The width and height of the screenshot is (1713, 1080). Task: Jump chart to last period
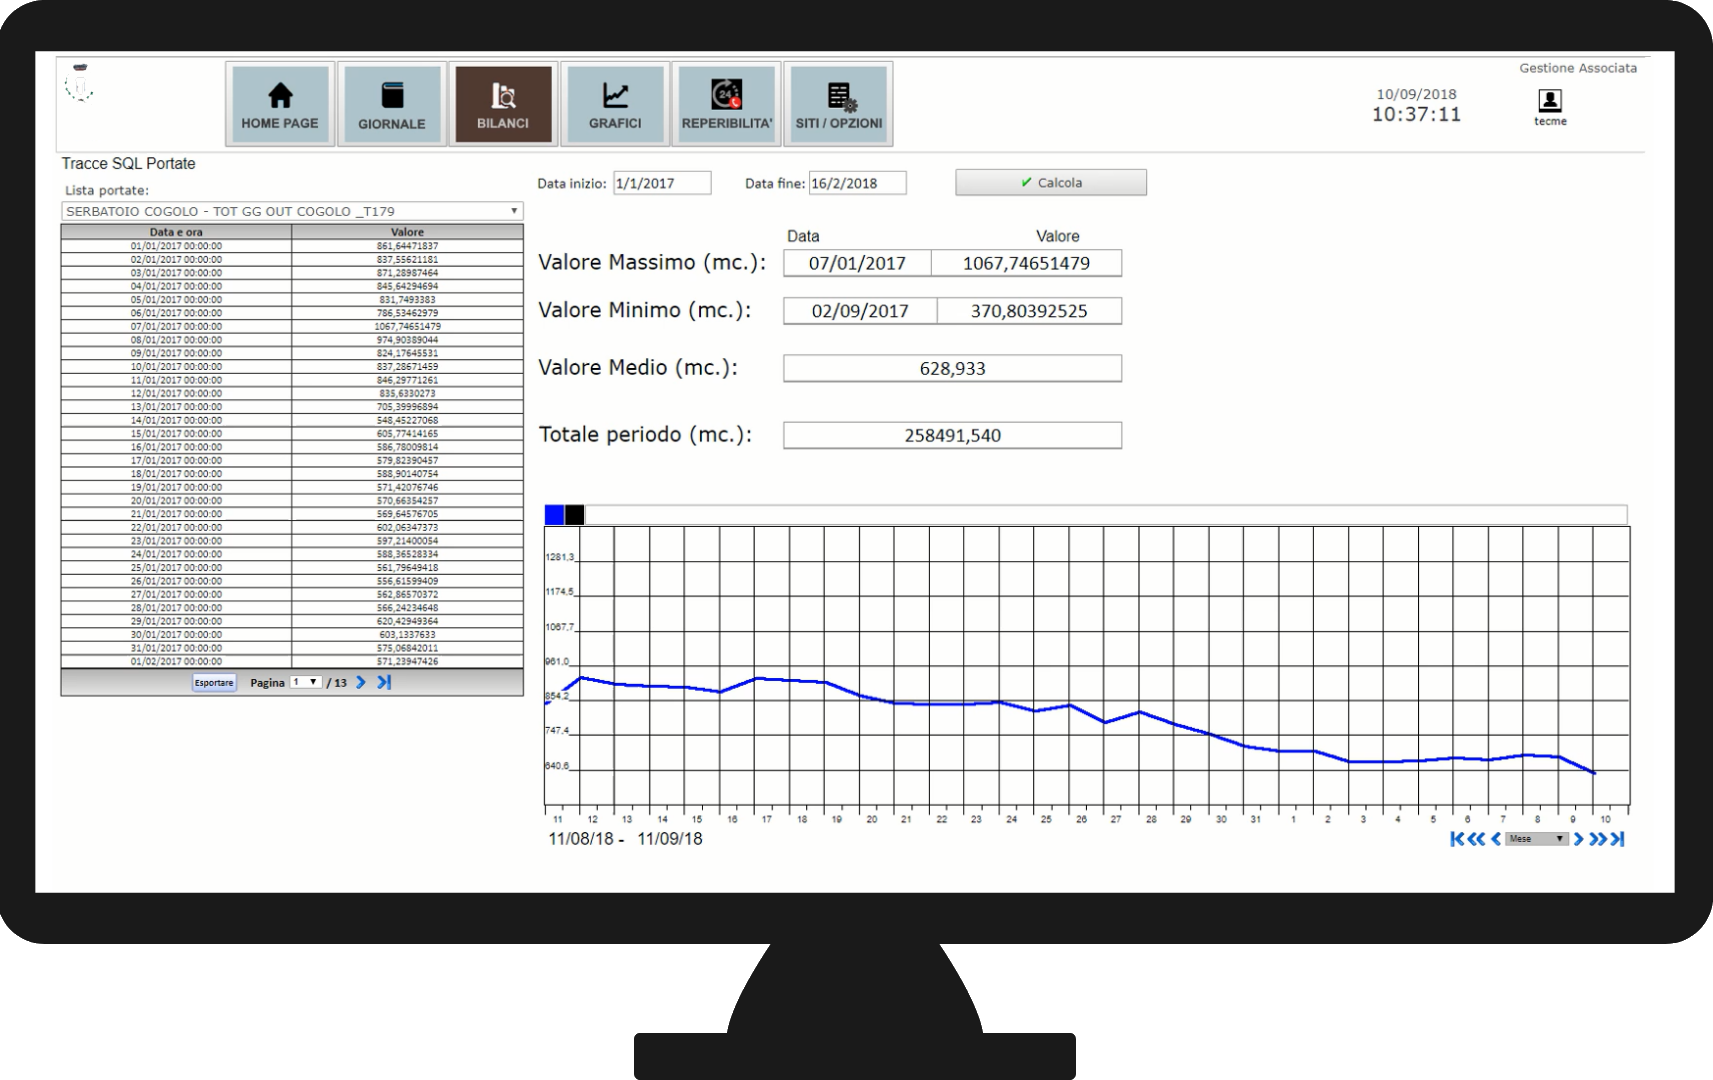[x=1618, y=839]
